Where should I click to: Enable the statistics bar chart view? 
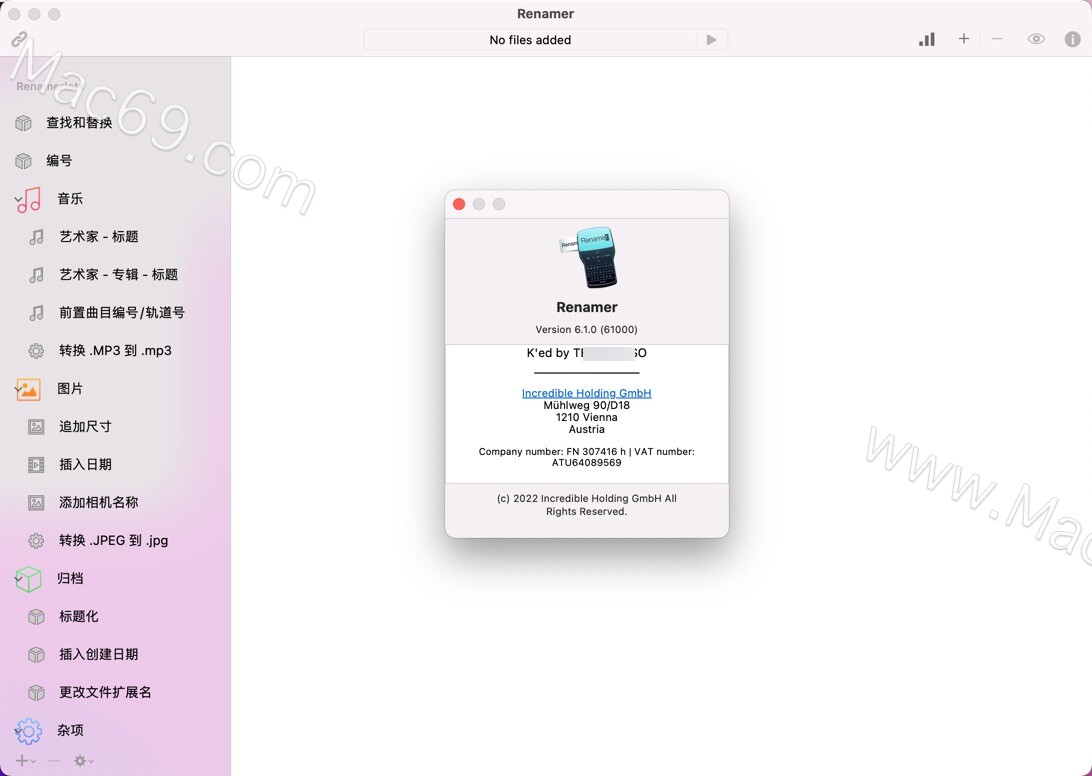(926, 39)
